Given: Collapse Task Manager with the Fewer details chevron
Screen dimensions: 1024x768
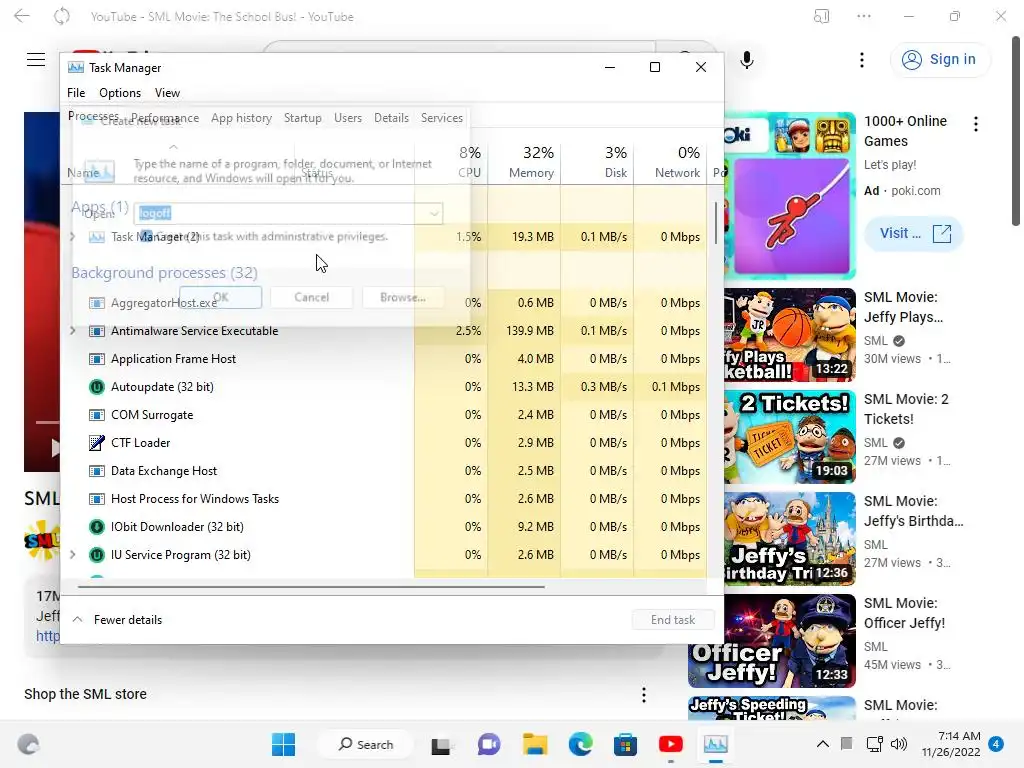Looking at the screenshot, I should 77,620.
